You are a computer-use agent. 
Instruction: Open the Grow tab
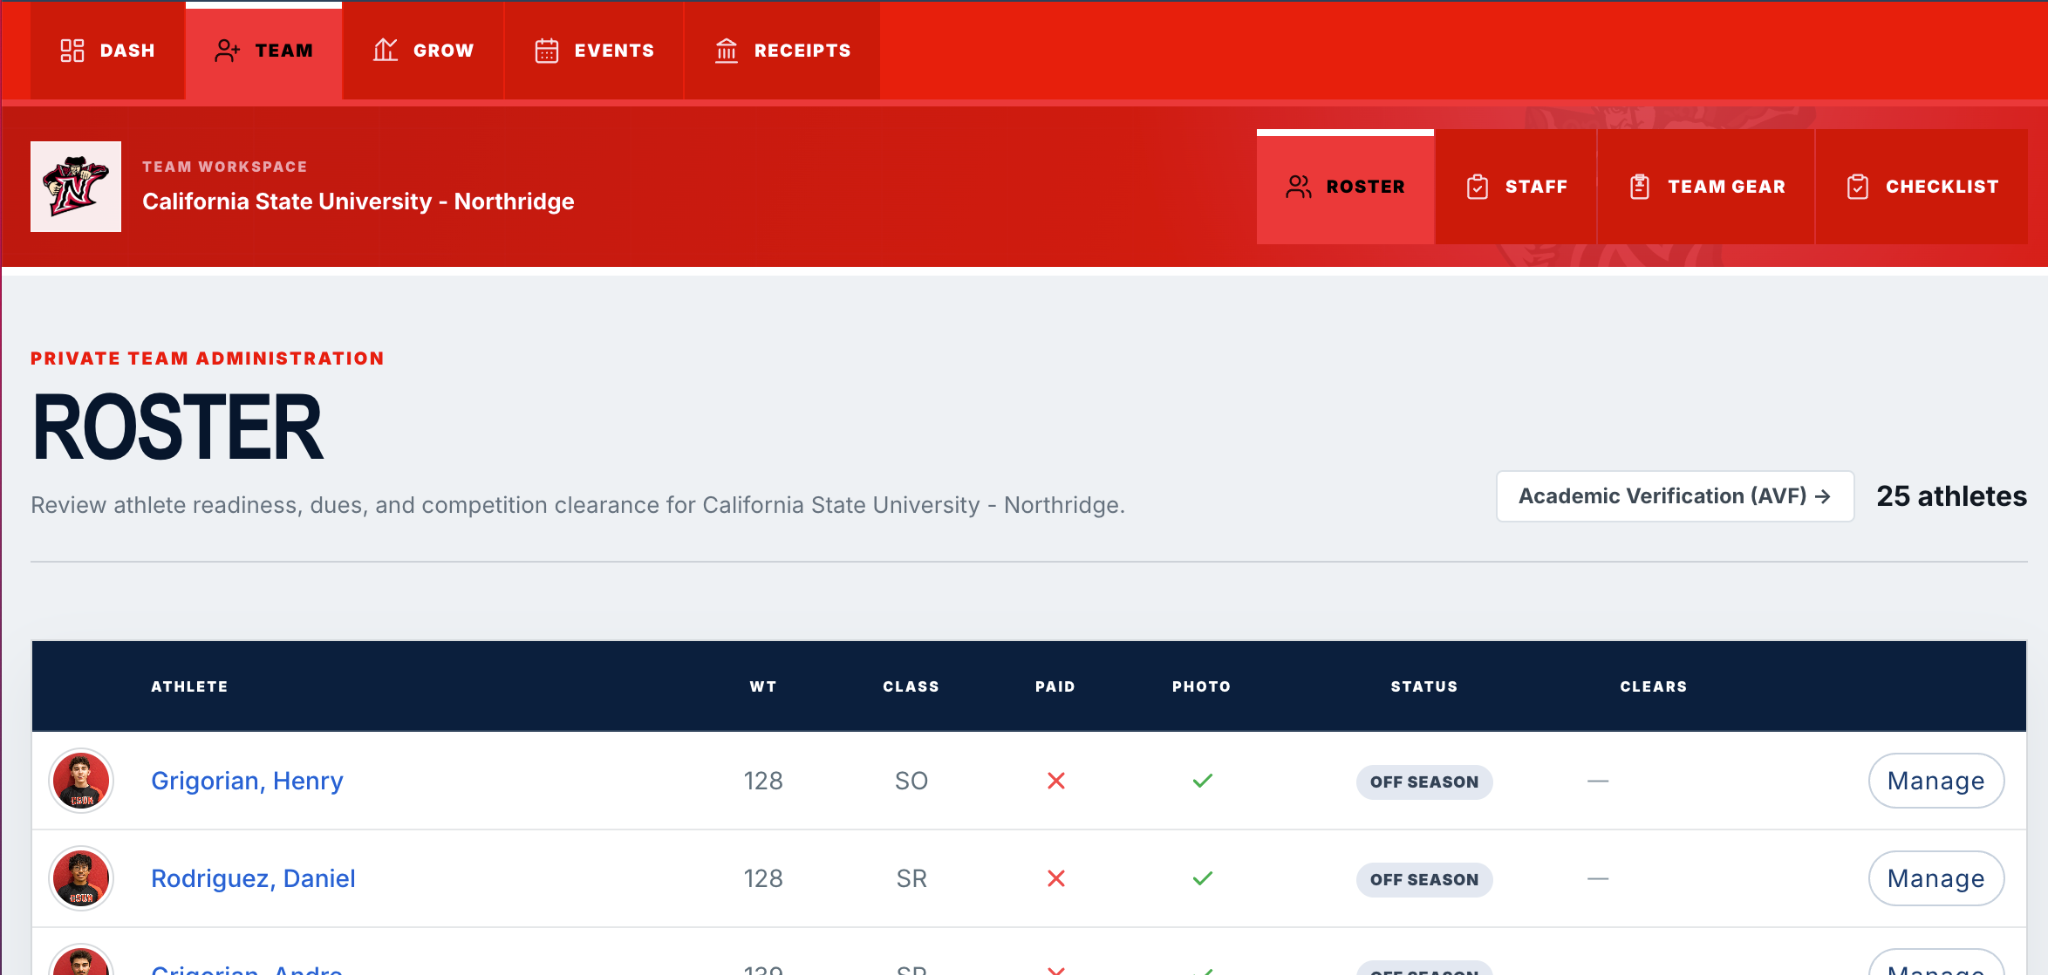[x=423, y=50]
